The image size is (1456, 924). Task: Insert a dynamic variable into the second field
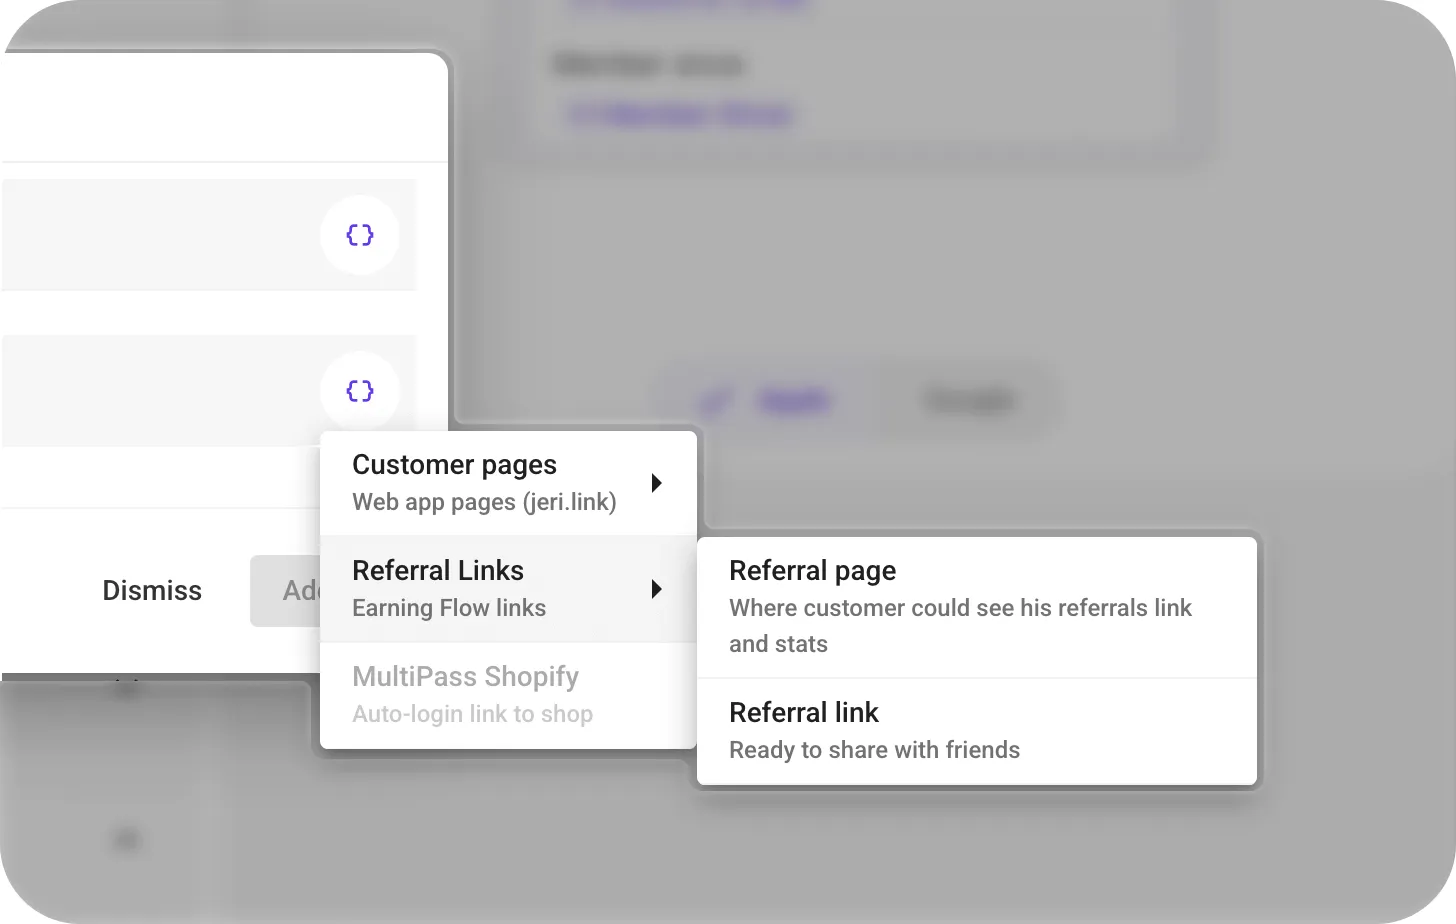click(x=360, y=390)
